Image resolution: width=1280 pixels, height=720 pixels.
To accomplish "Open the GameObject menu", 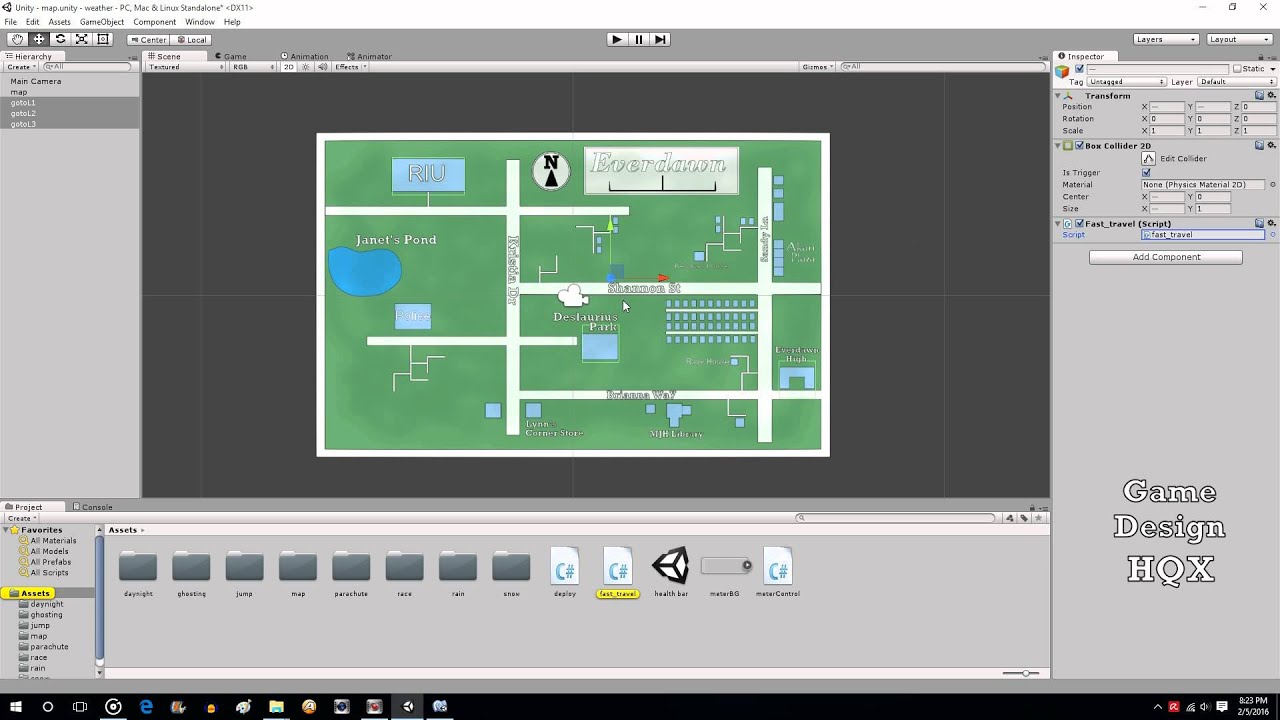I will 102,22.
